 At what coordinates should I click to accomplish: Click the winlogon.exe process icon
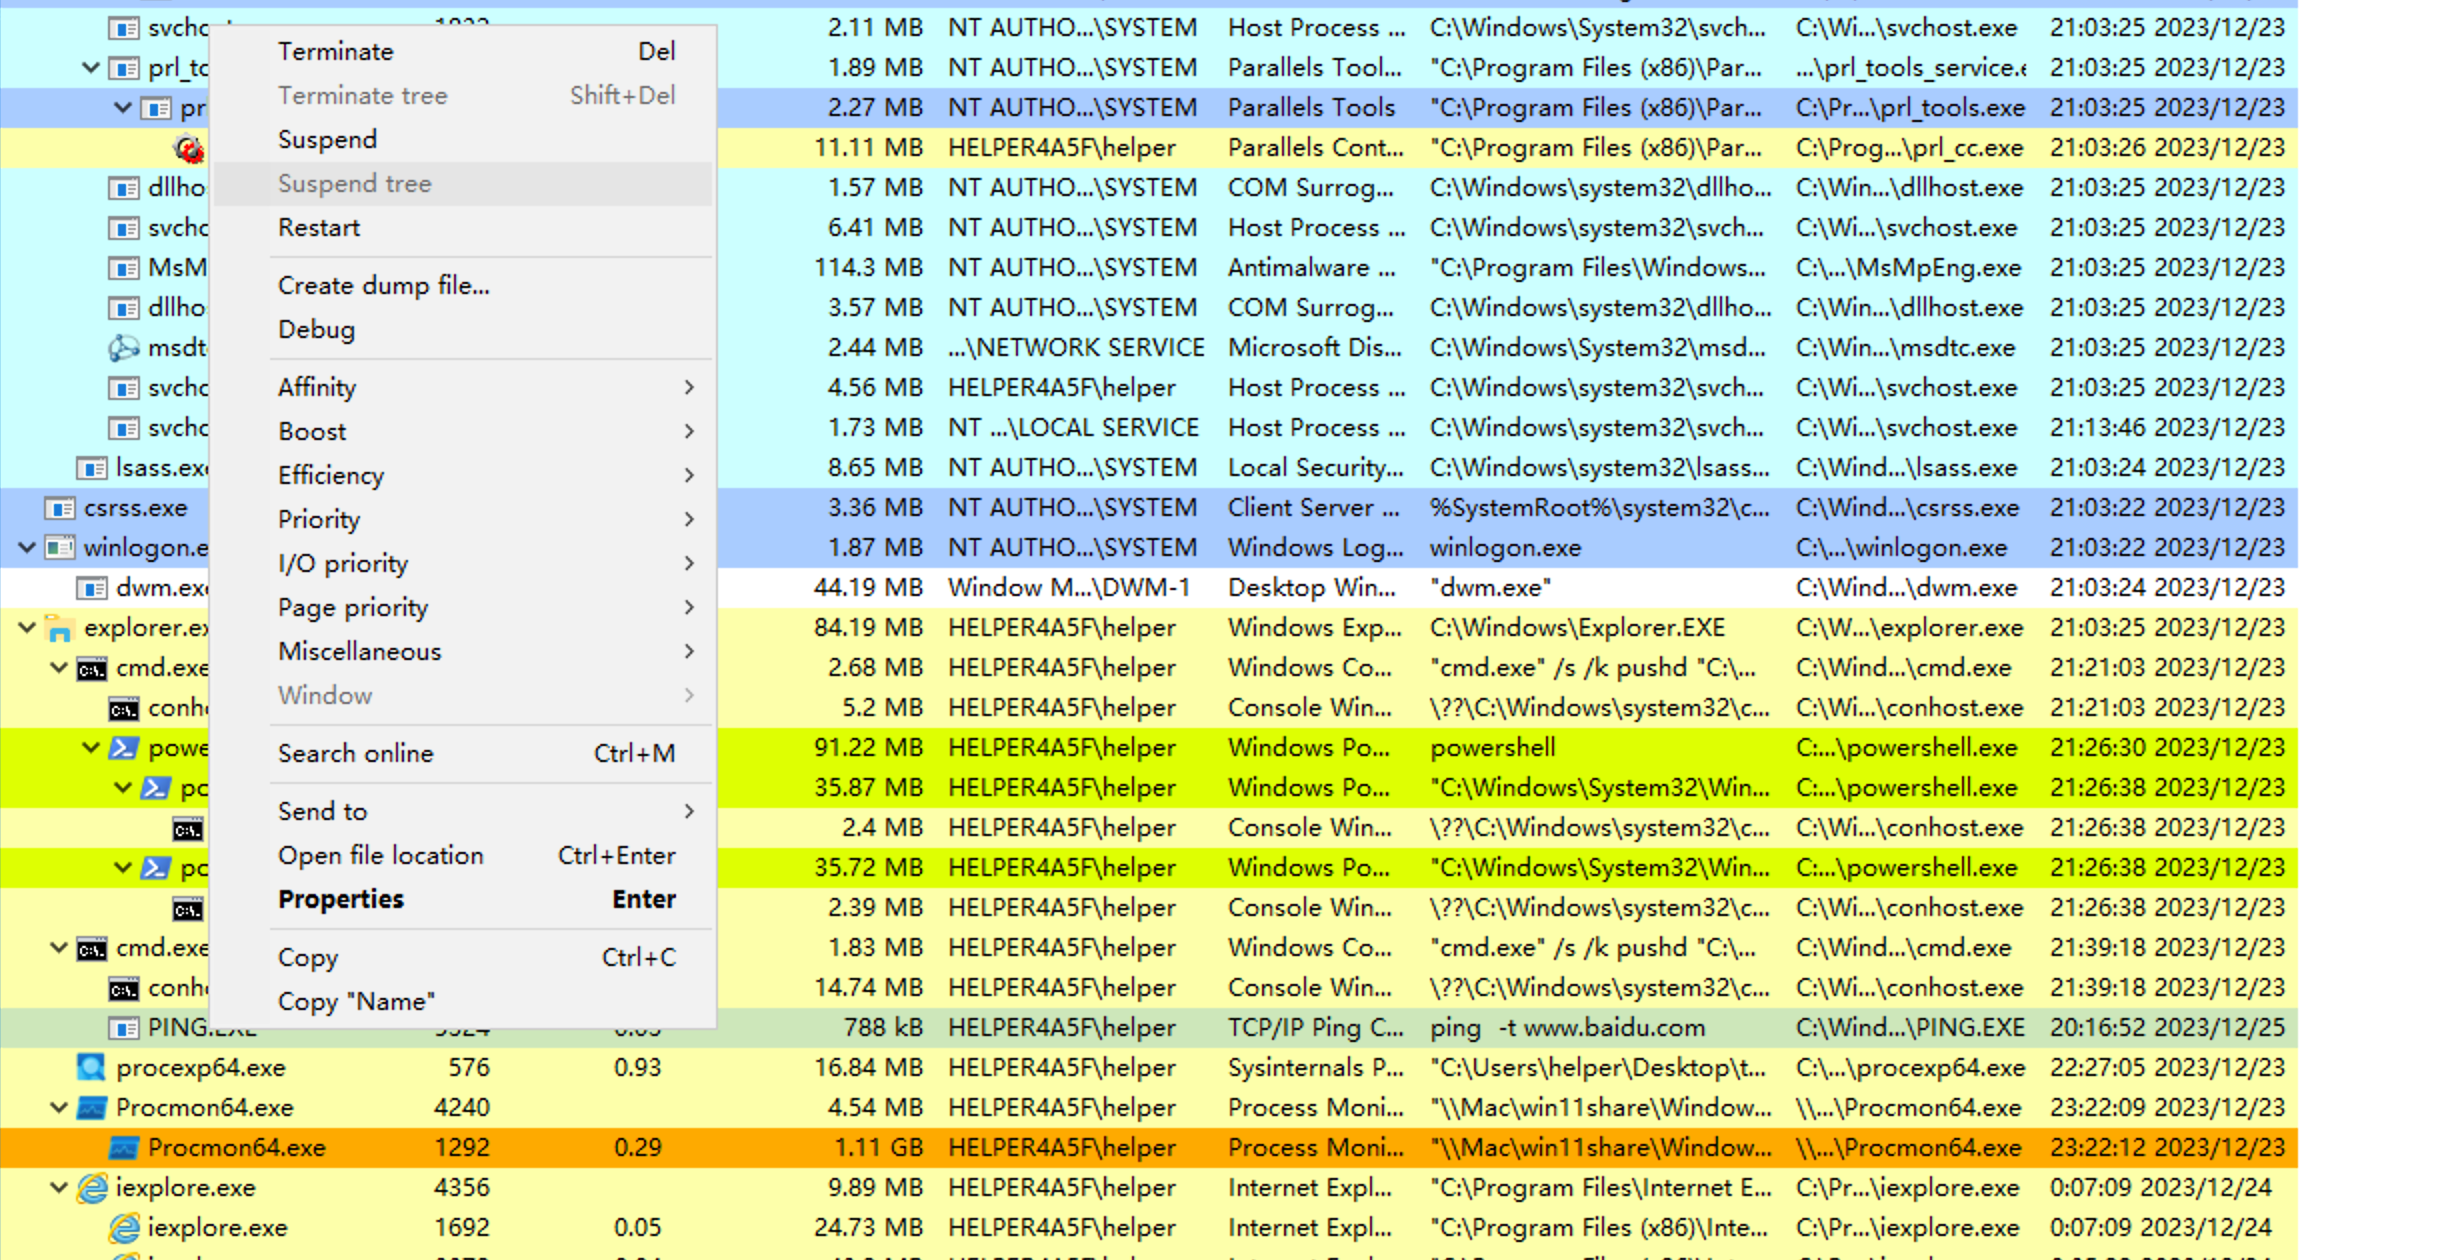[60, 548]
